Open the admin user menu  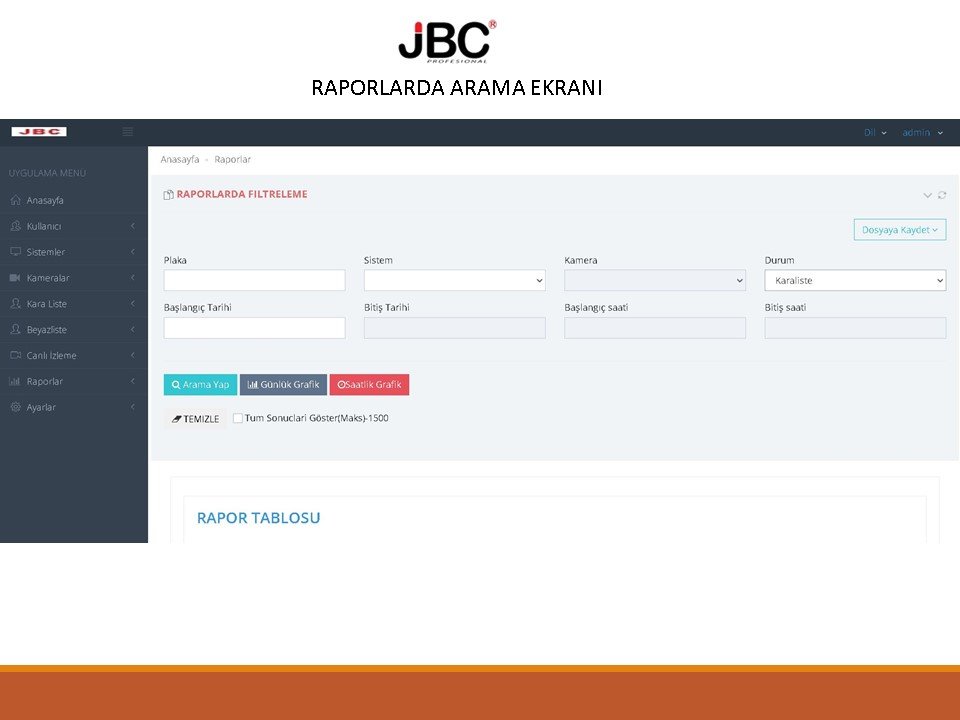[x=921, y=132]
